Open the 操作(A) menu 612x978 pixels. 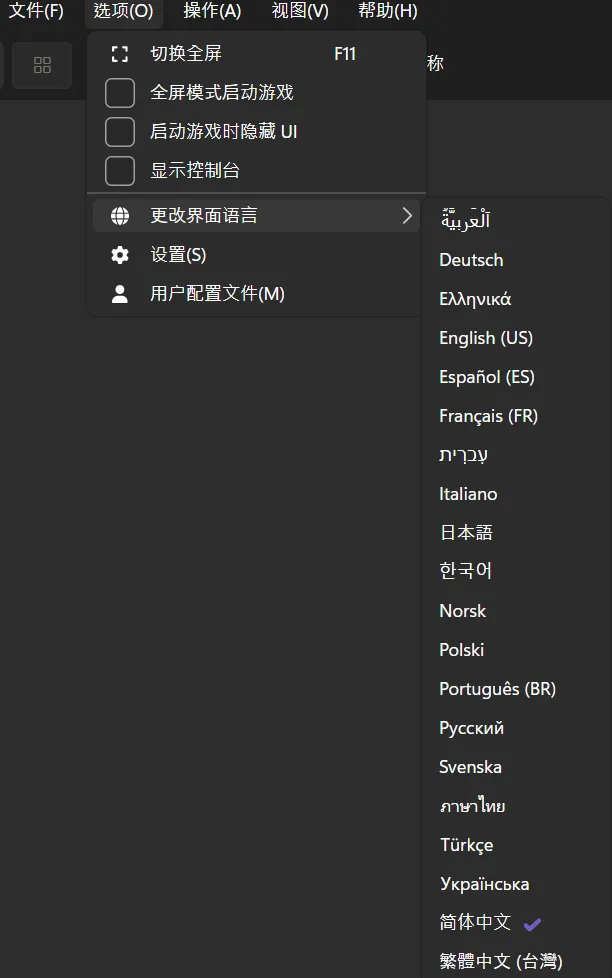212,11
